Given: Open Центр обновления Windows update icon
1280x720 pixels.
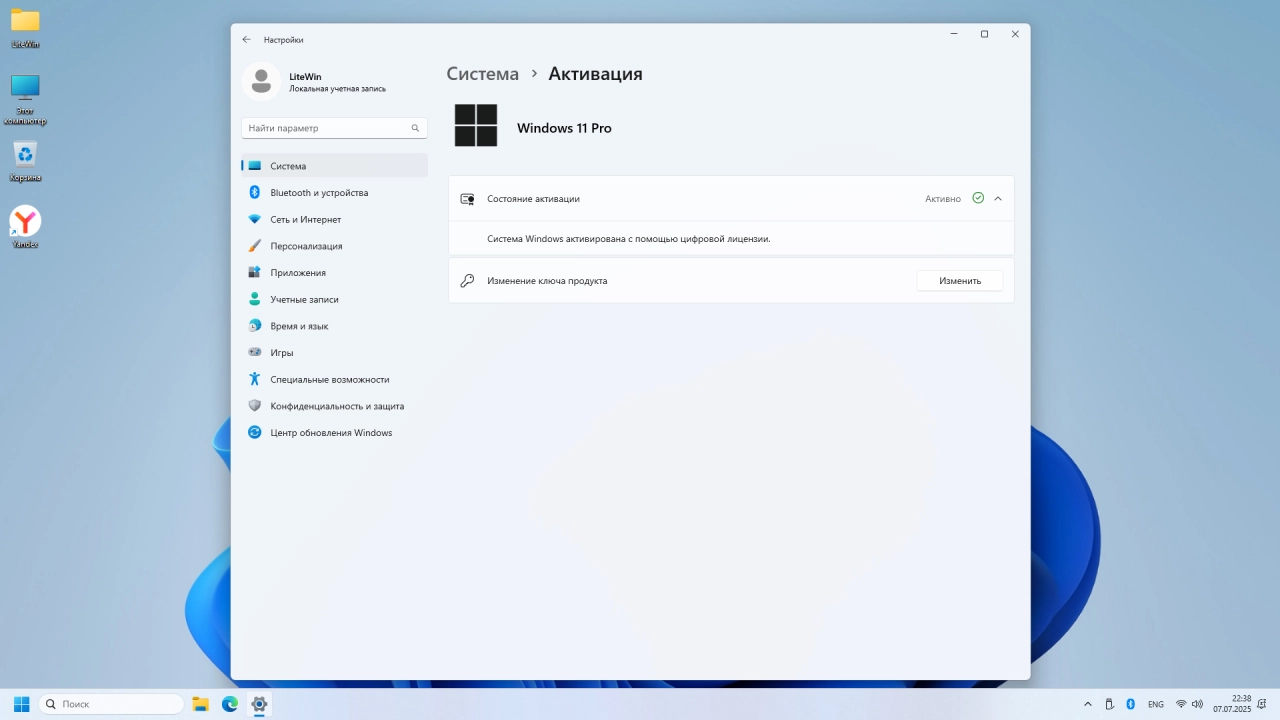Looking at the screenshot, I should [x=255, y=433].
